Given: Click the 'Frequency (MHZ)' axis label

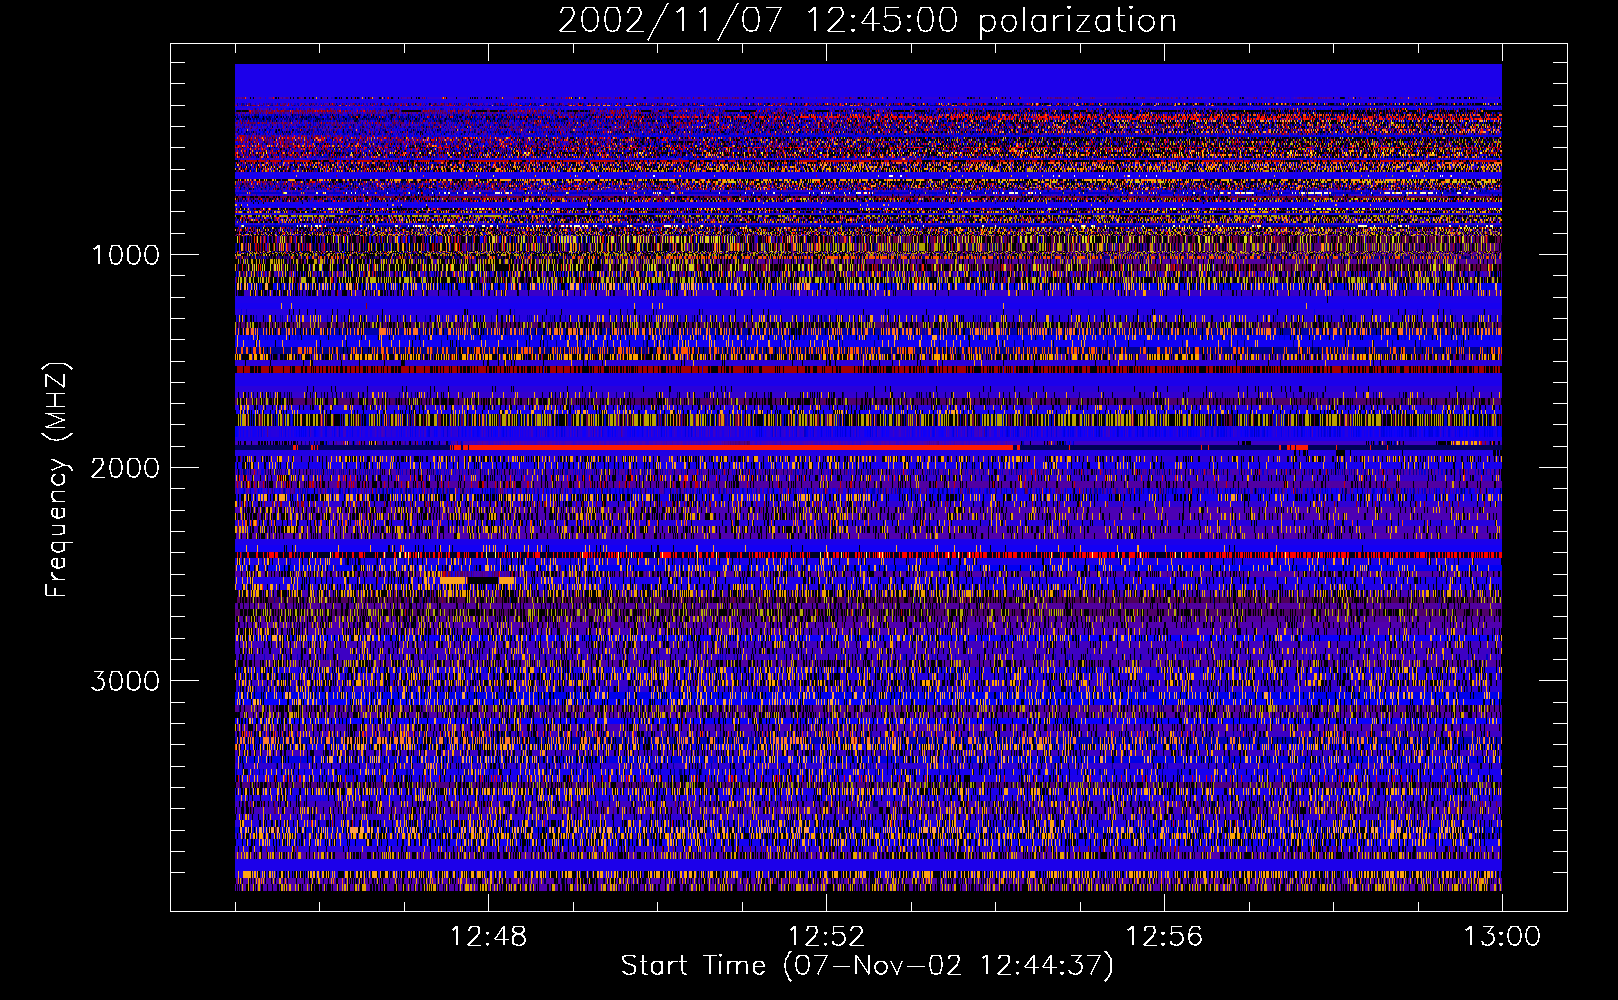Looking at the screenshot, I should (x=57, y=480).
